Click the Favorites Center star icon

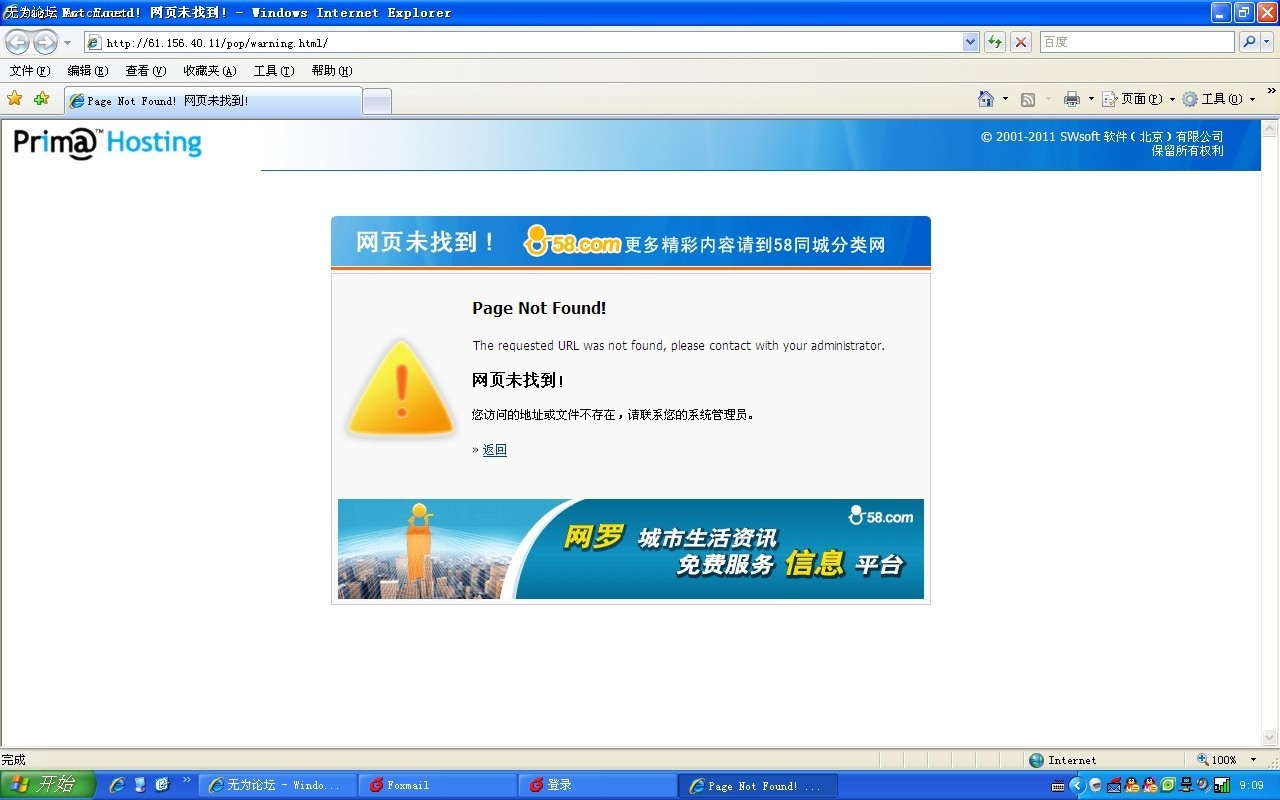14,99
